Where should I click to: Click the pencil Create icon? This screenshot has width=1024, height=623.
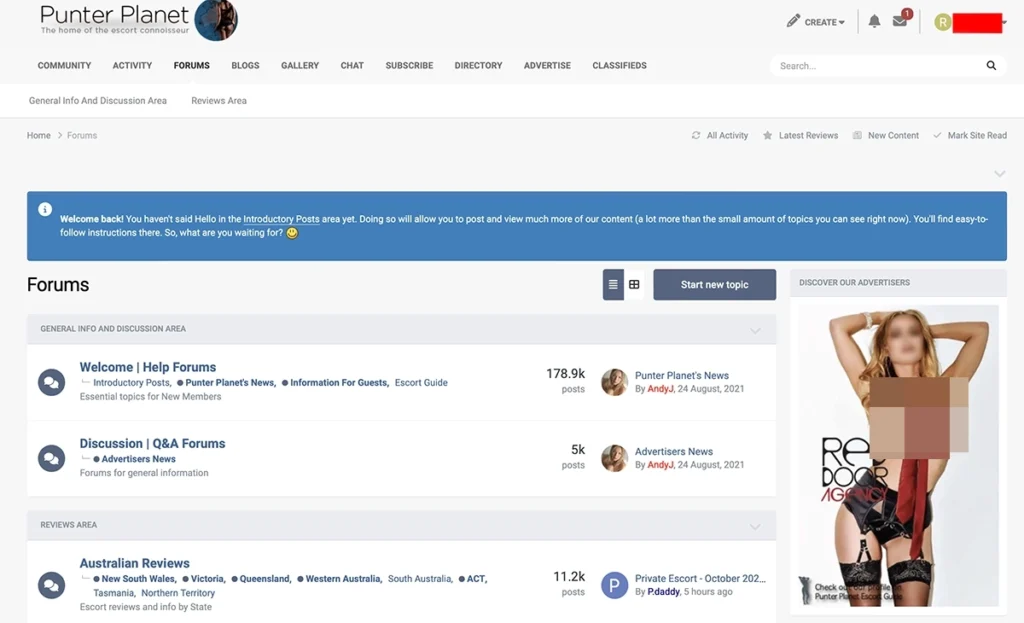(x=793, y=22)
